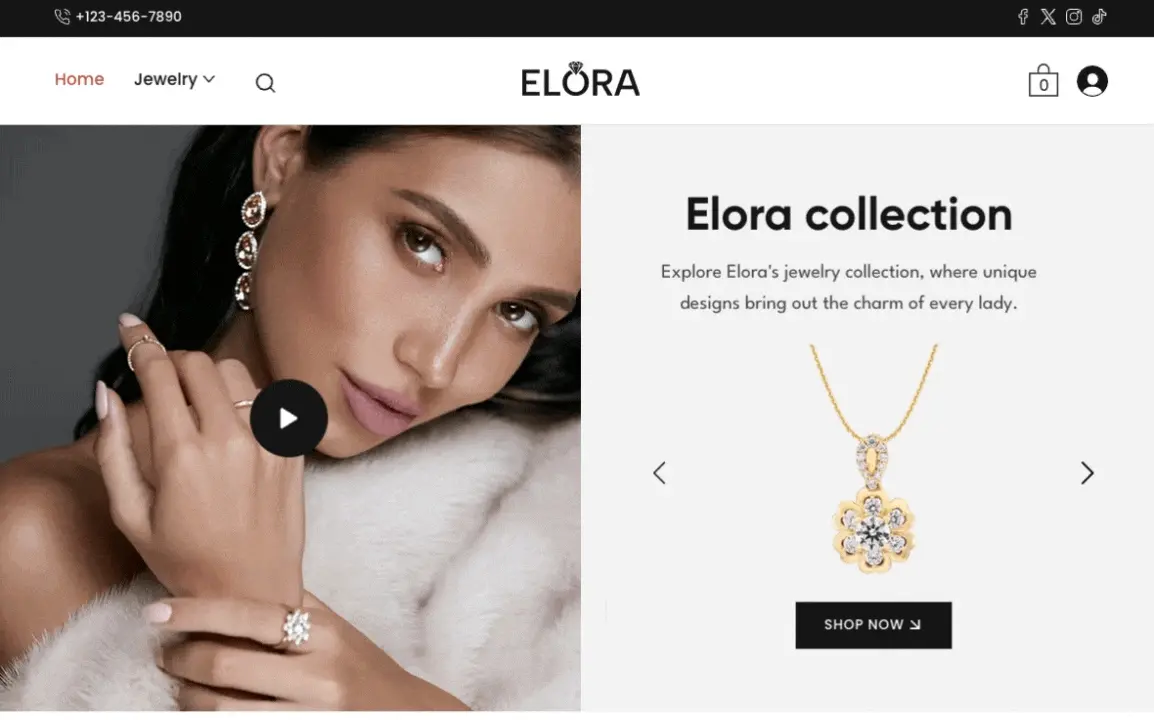Select the Home menu item
Image resolution: width=1154 pixels, height=720 pixels.
[79, 79]
